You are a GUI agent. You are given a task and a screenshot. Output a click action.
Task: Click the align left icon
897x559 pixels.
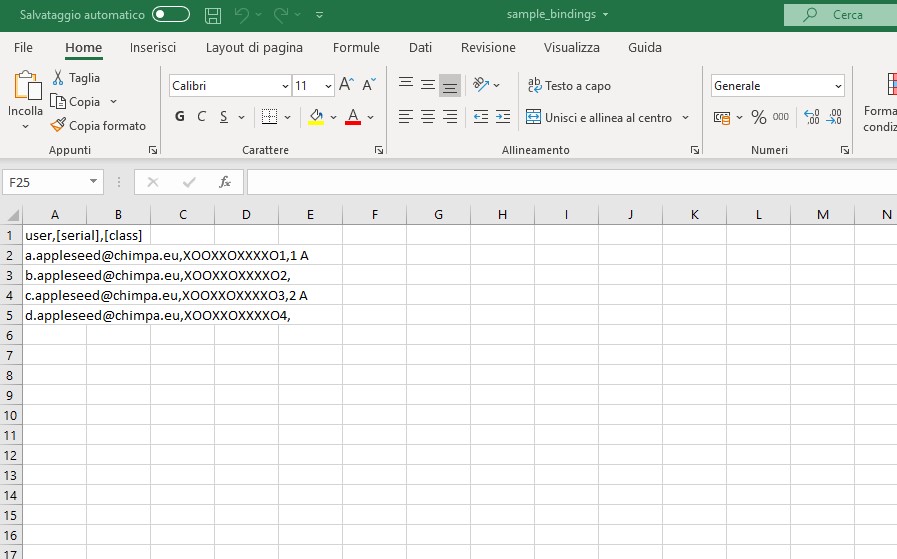(x=406, y=117)
